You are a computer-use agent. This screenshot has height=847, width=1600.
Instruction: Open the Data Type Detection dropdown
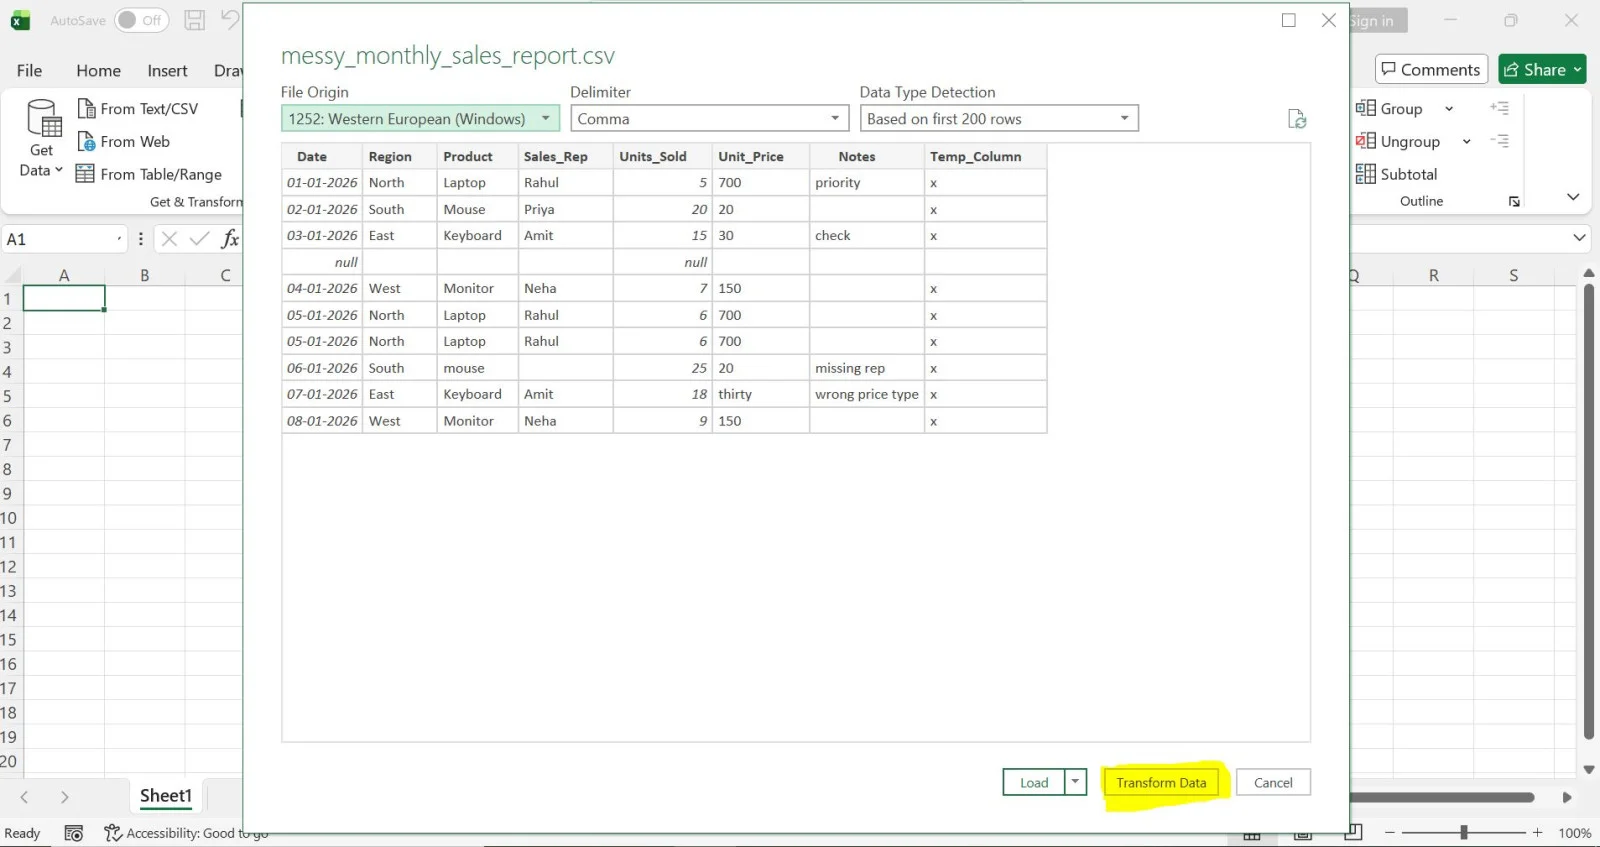click(999, 118)
